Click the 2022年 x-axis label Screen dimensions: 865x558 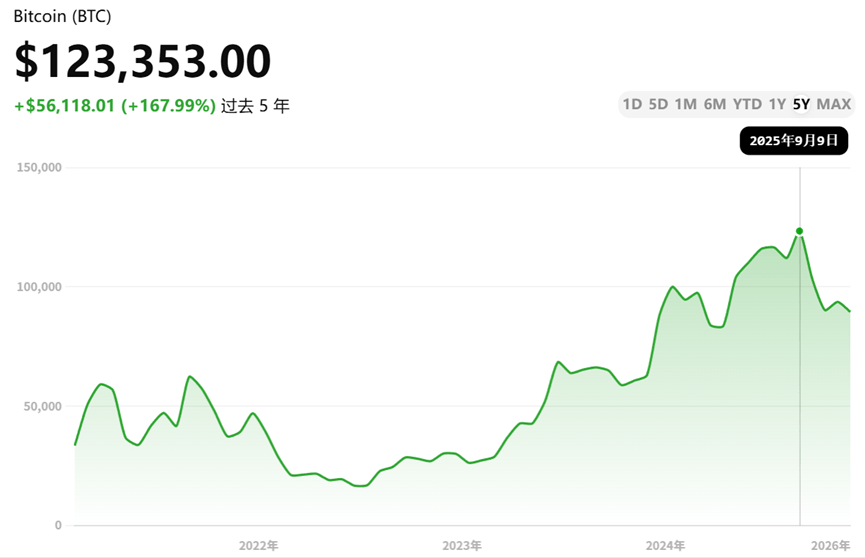tap(259, 545)
